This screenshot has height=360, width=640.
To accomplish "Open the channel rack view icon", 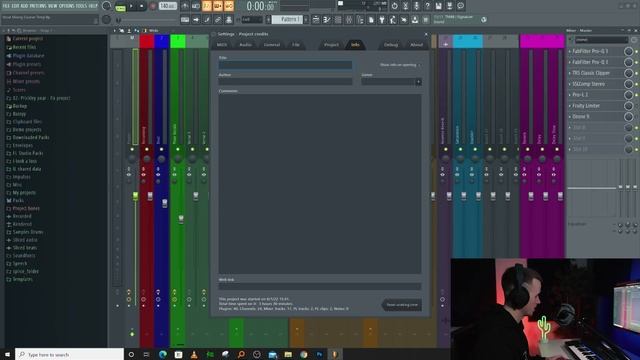I will [x=338, y=19].
